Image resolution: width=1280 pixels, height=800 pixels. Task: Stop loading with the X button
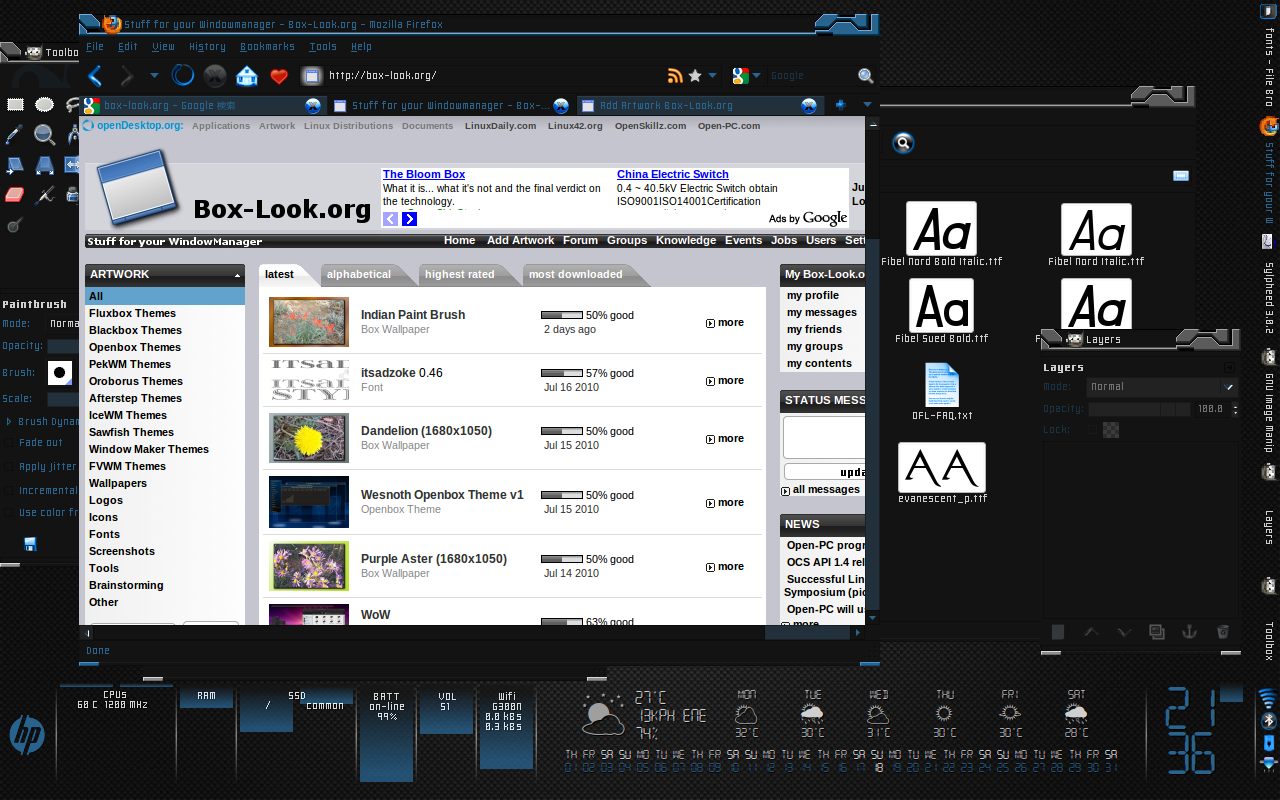click(214, 75)
